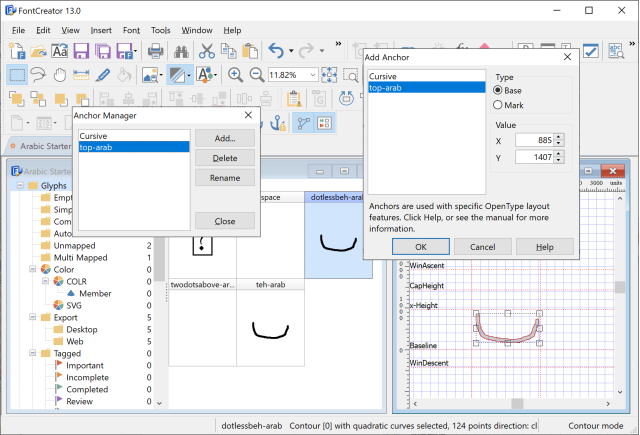Open the Tools menu

[x=160, y=30]
